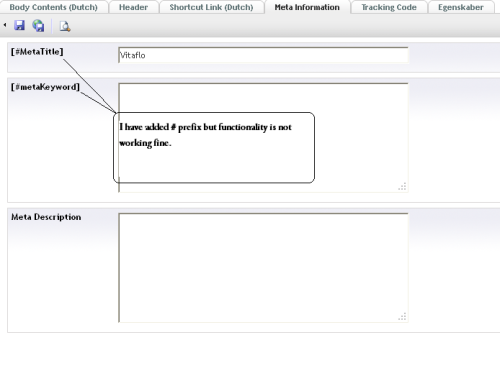Grab the Meta Description textarea resize handle

tap(402, 316)
